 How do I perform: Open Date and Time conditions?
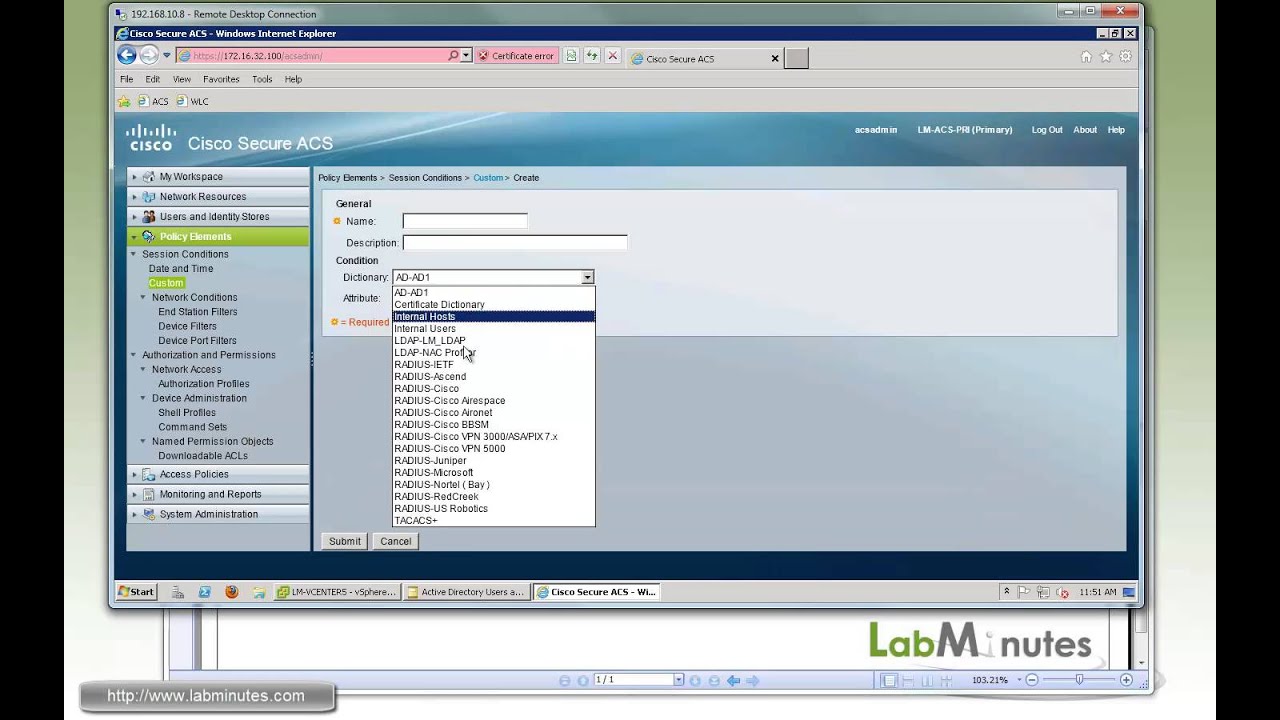[181, 269]
